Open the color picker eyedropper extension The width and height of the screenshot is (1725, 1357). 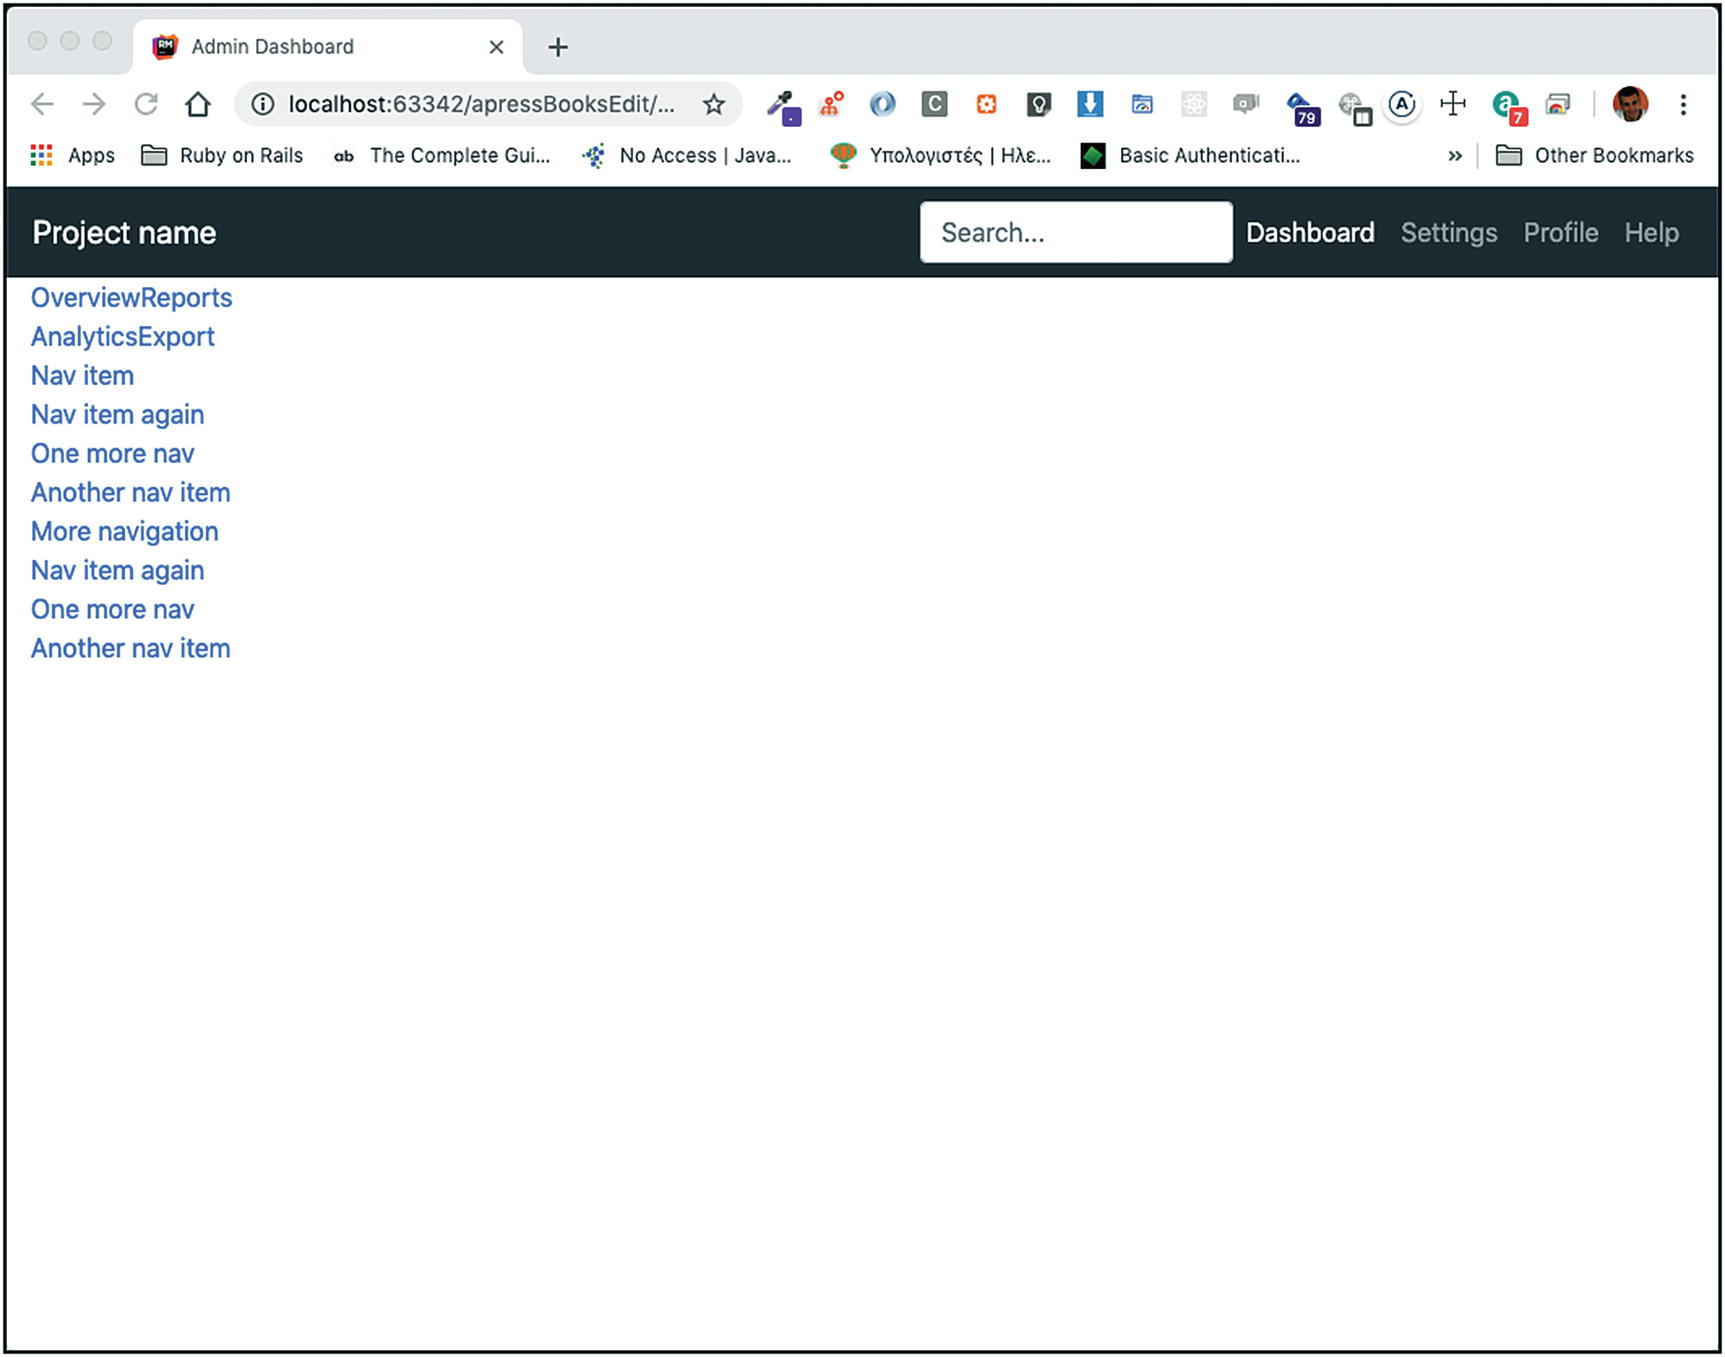pyautogui.click(x=782, y=105)
